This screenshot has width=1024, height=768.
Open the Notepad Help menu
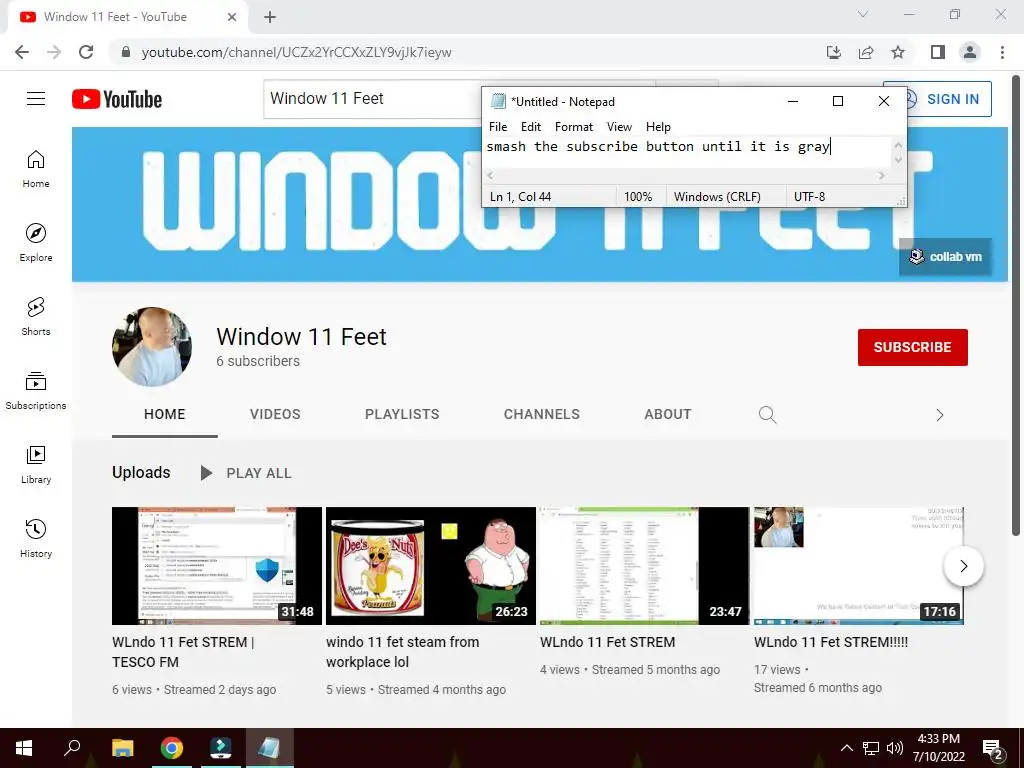[658, 127]
